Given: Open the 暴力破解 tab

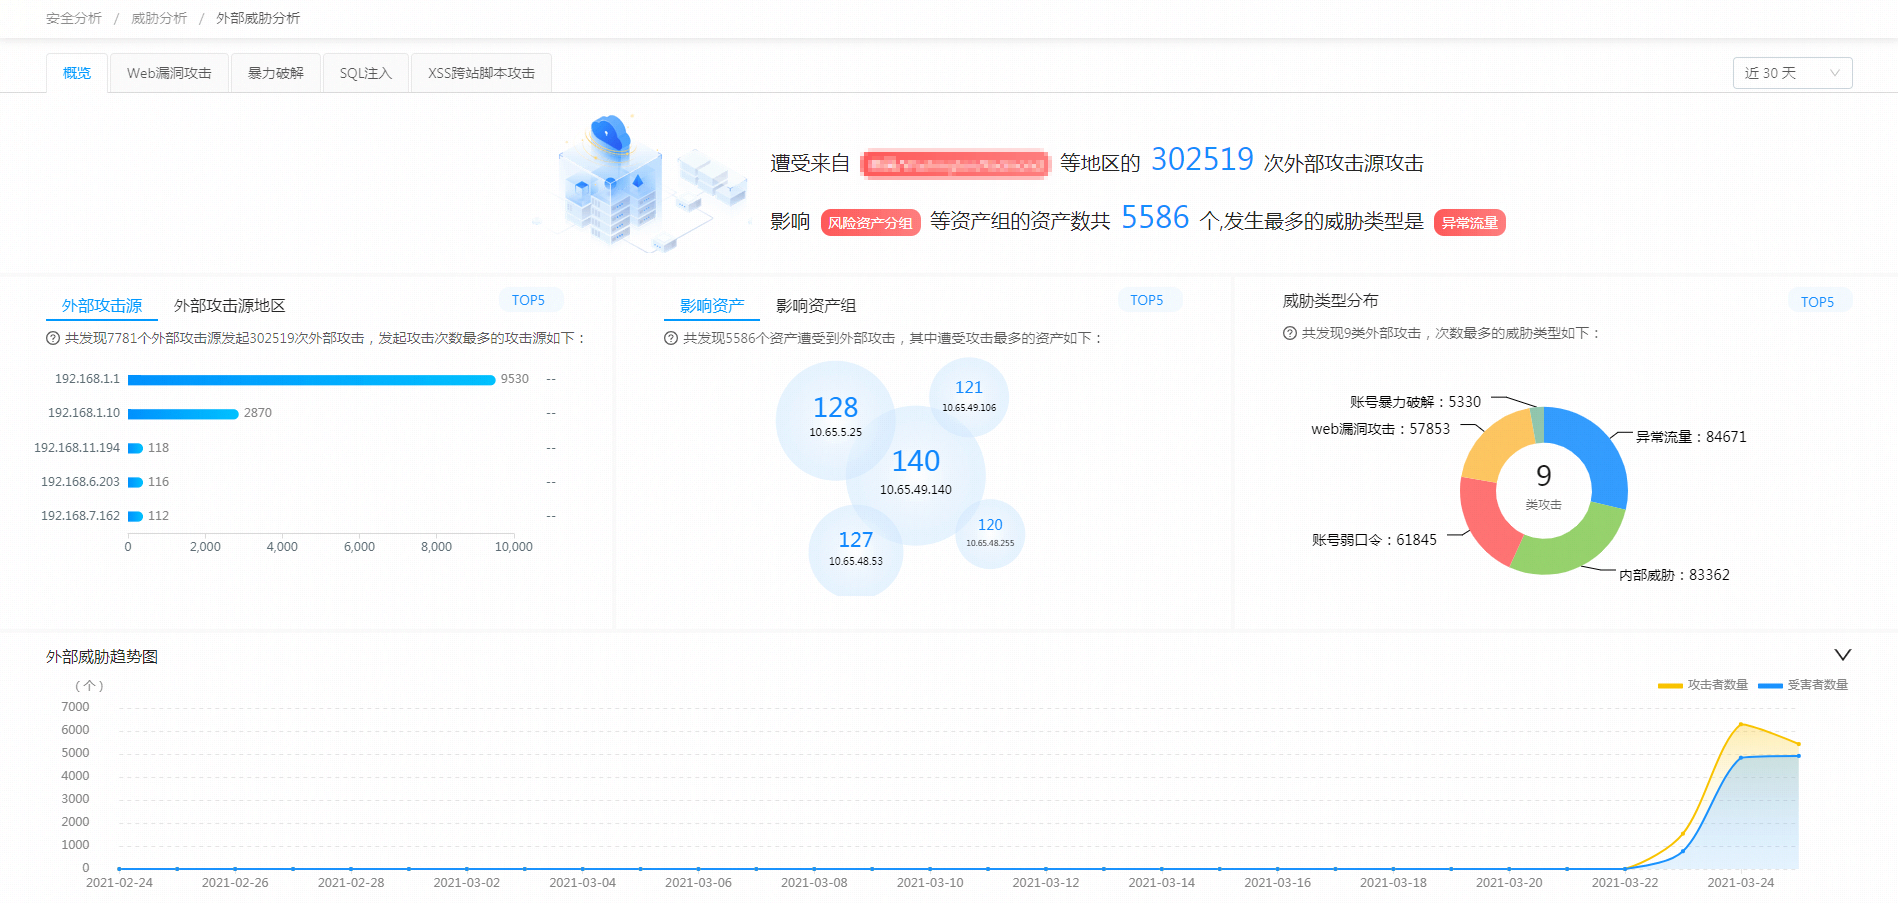Looking at the screenshot, I should (275, 73).
